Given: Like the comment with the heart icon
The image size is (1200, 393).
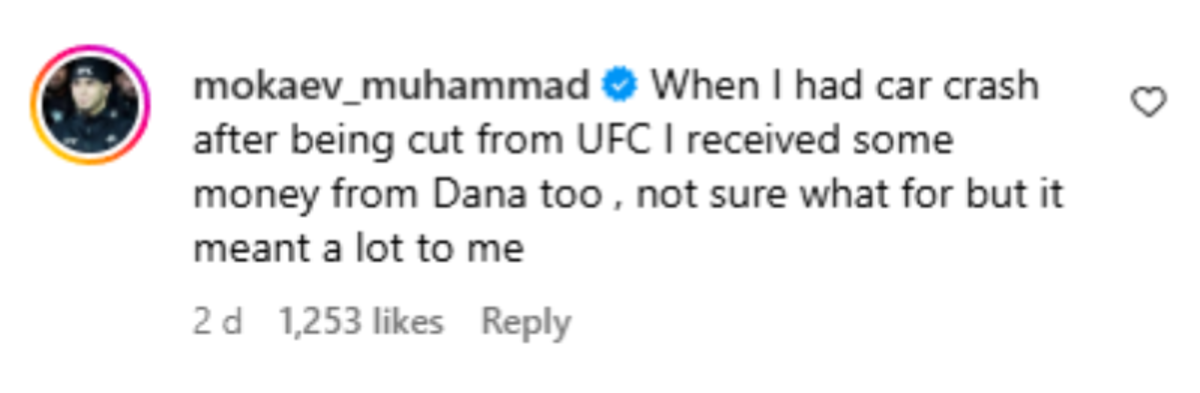Looking at the screenshot, I should point(1149,100).
